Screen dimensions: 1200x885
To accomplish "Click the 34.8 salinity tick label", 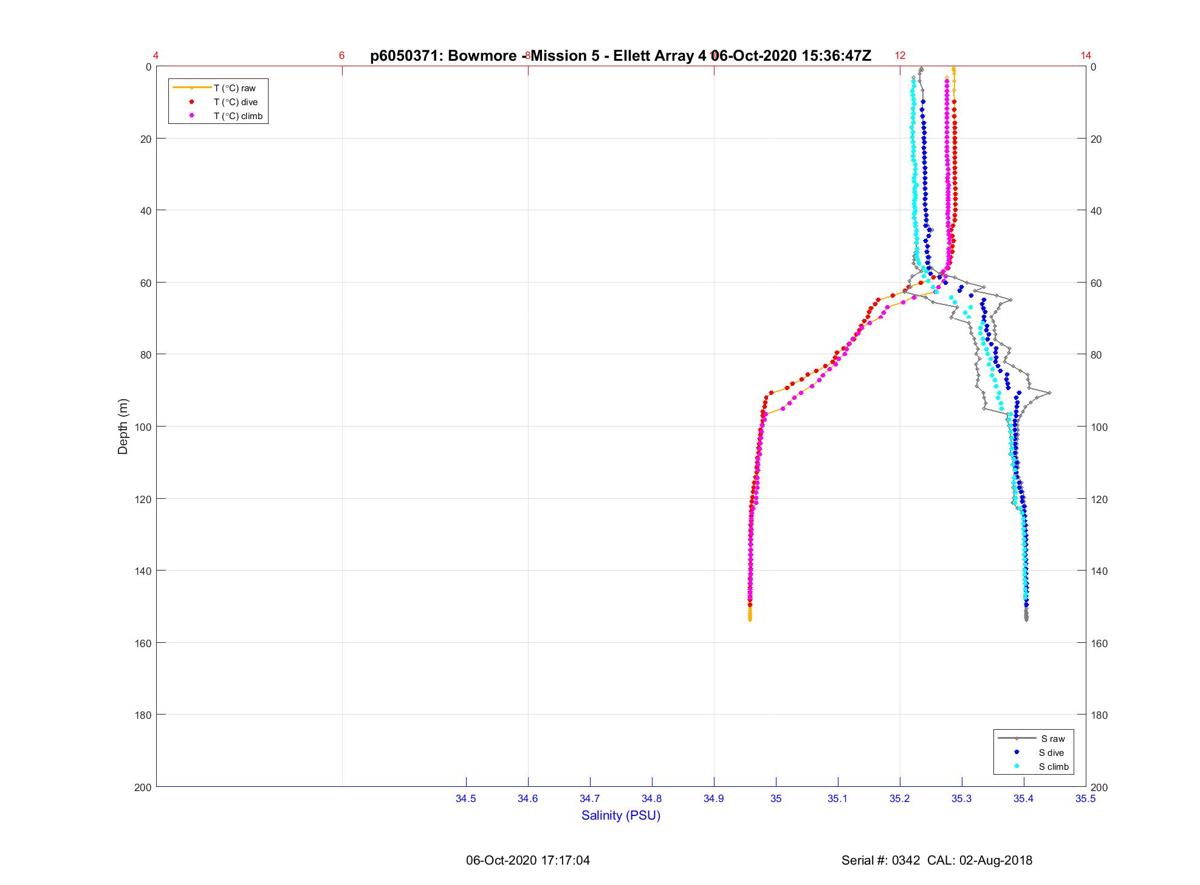I will [652, 799].
